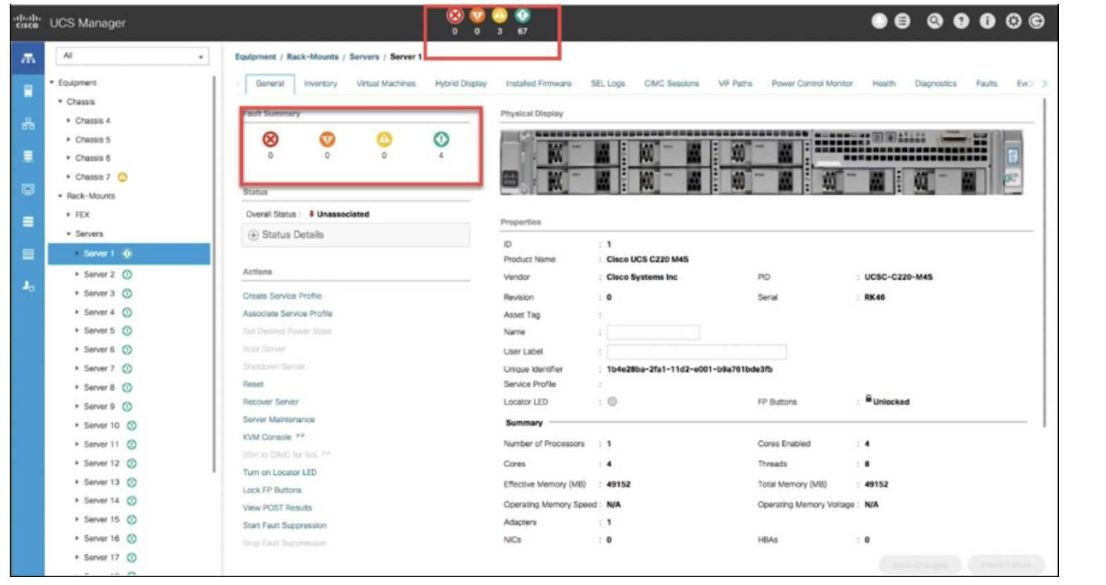
Task: Expand the Chassis 5 tree node
Action: coord(68,140)
